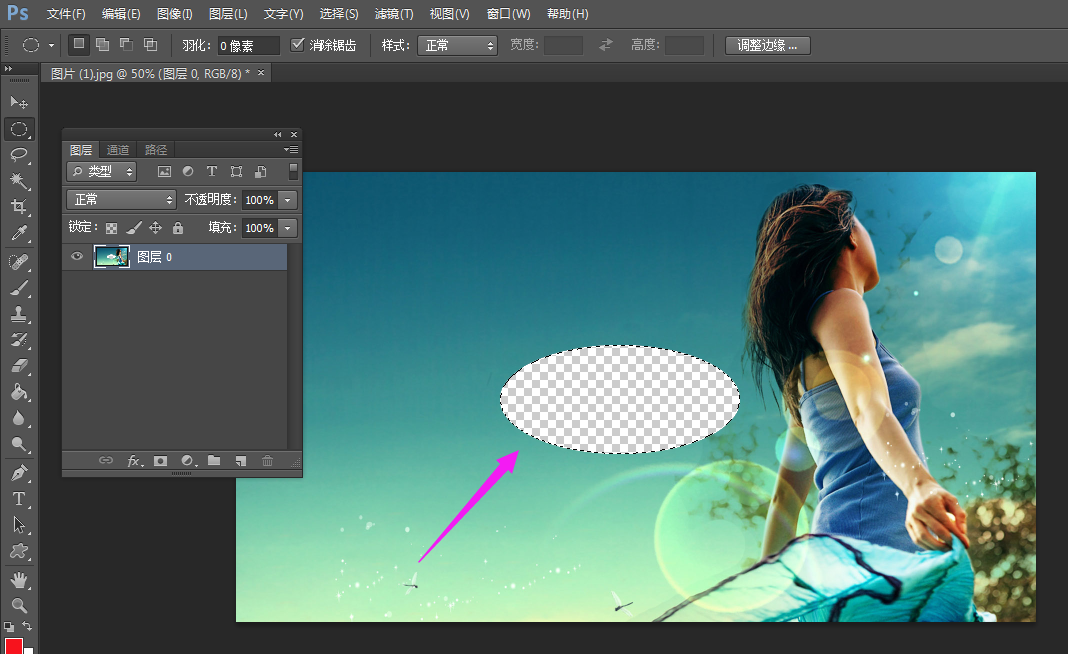Open the 滤镜(T) menu
1068x654 pixels.
click(x=393, y=14)
